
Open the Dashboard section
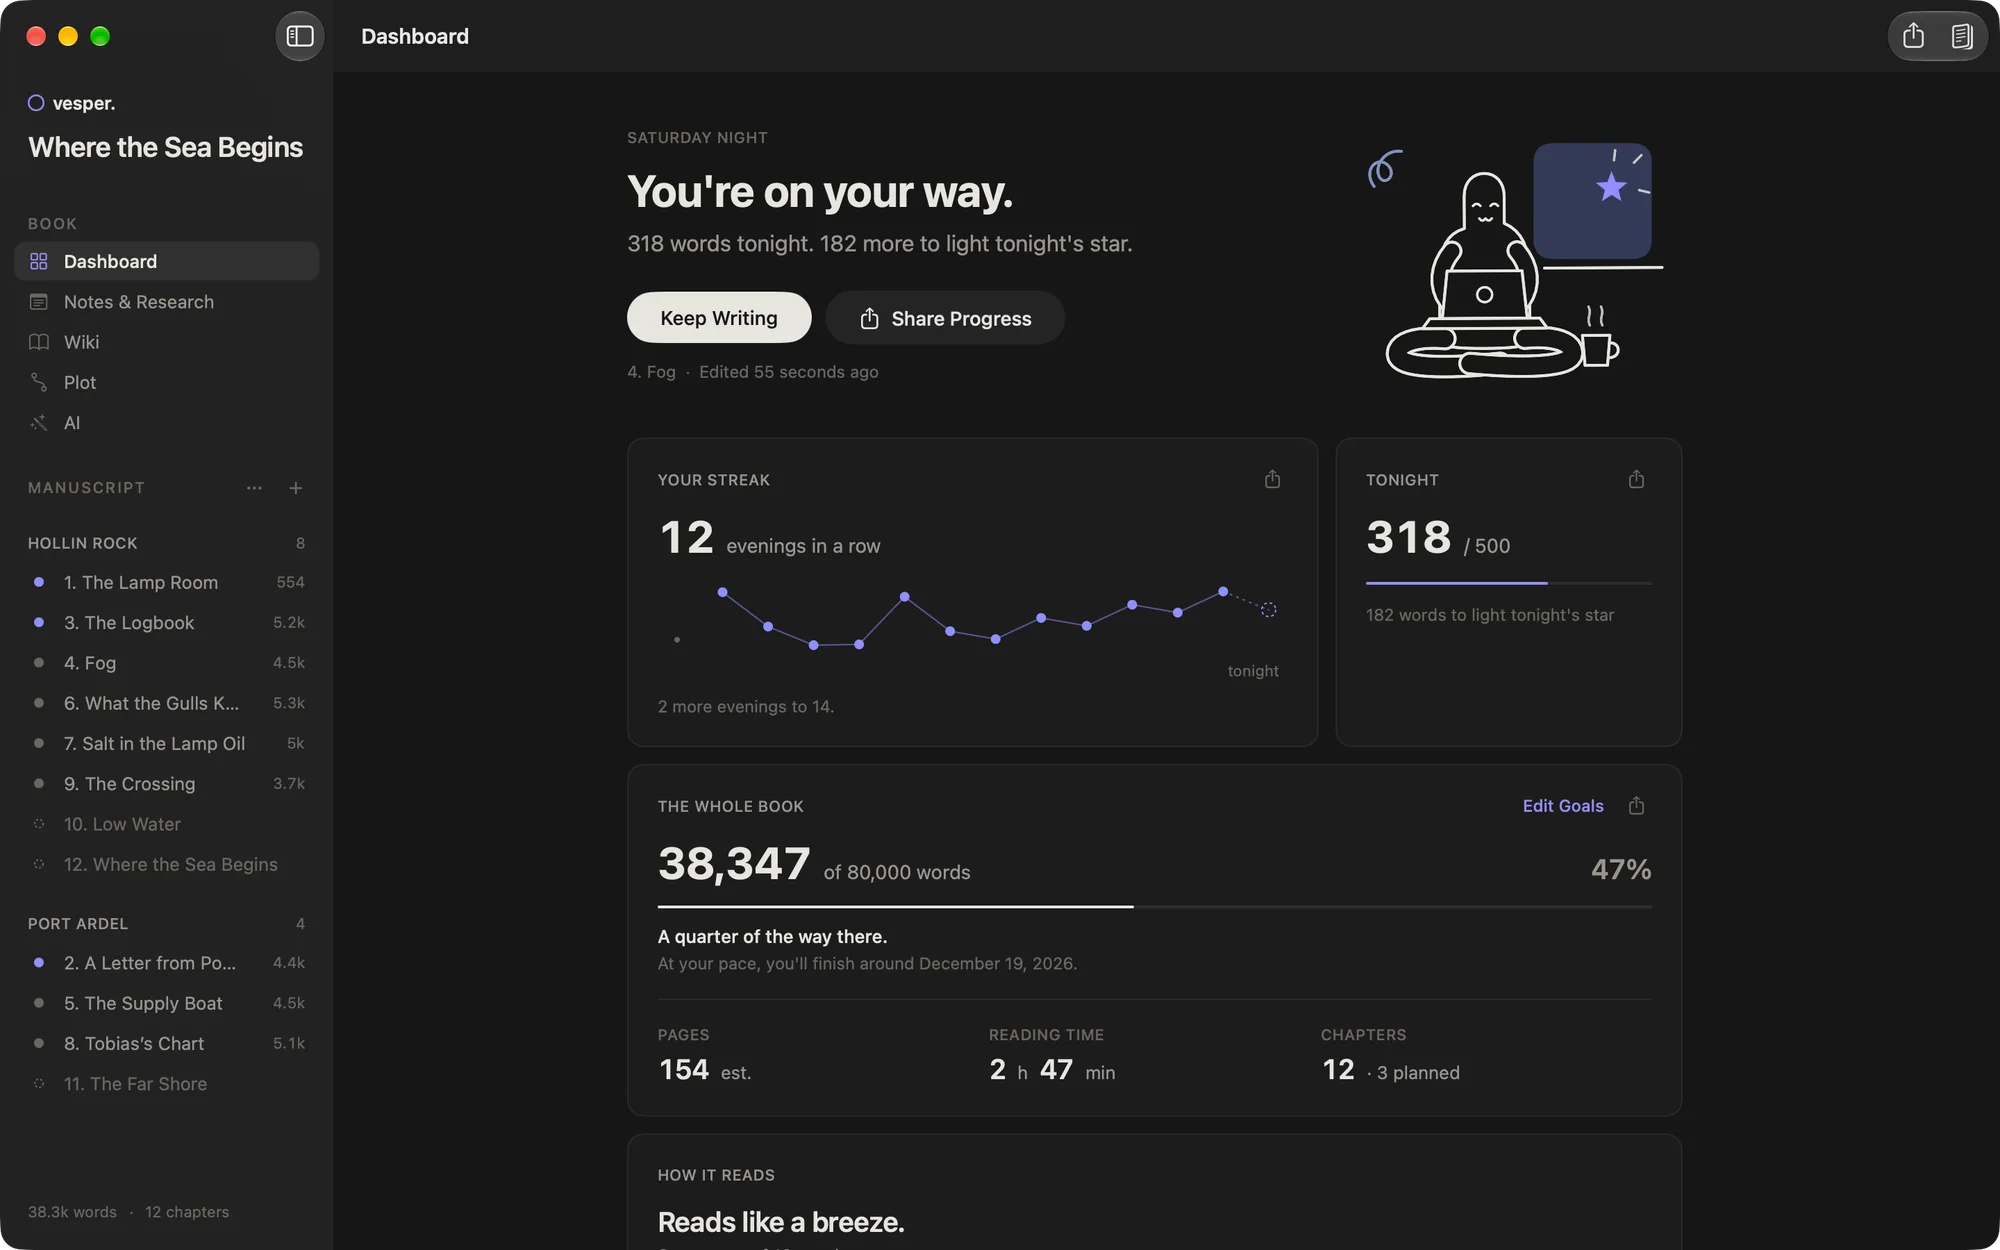click(x=167, y=261)
